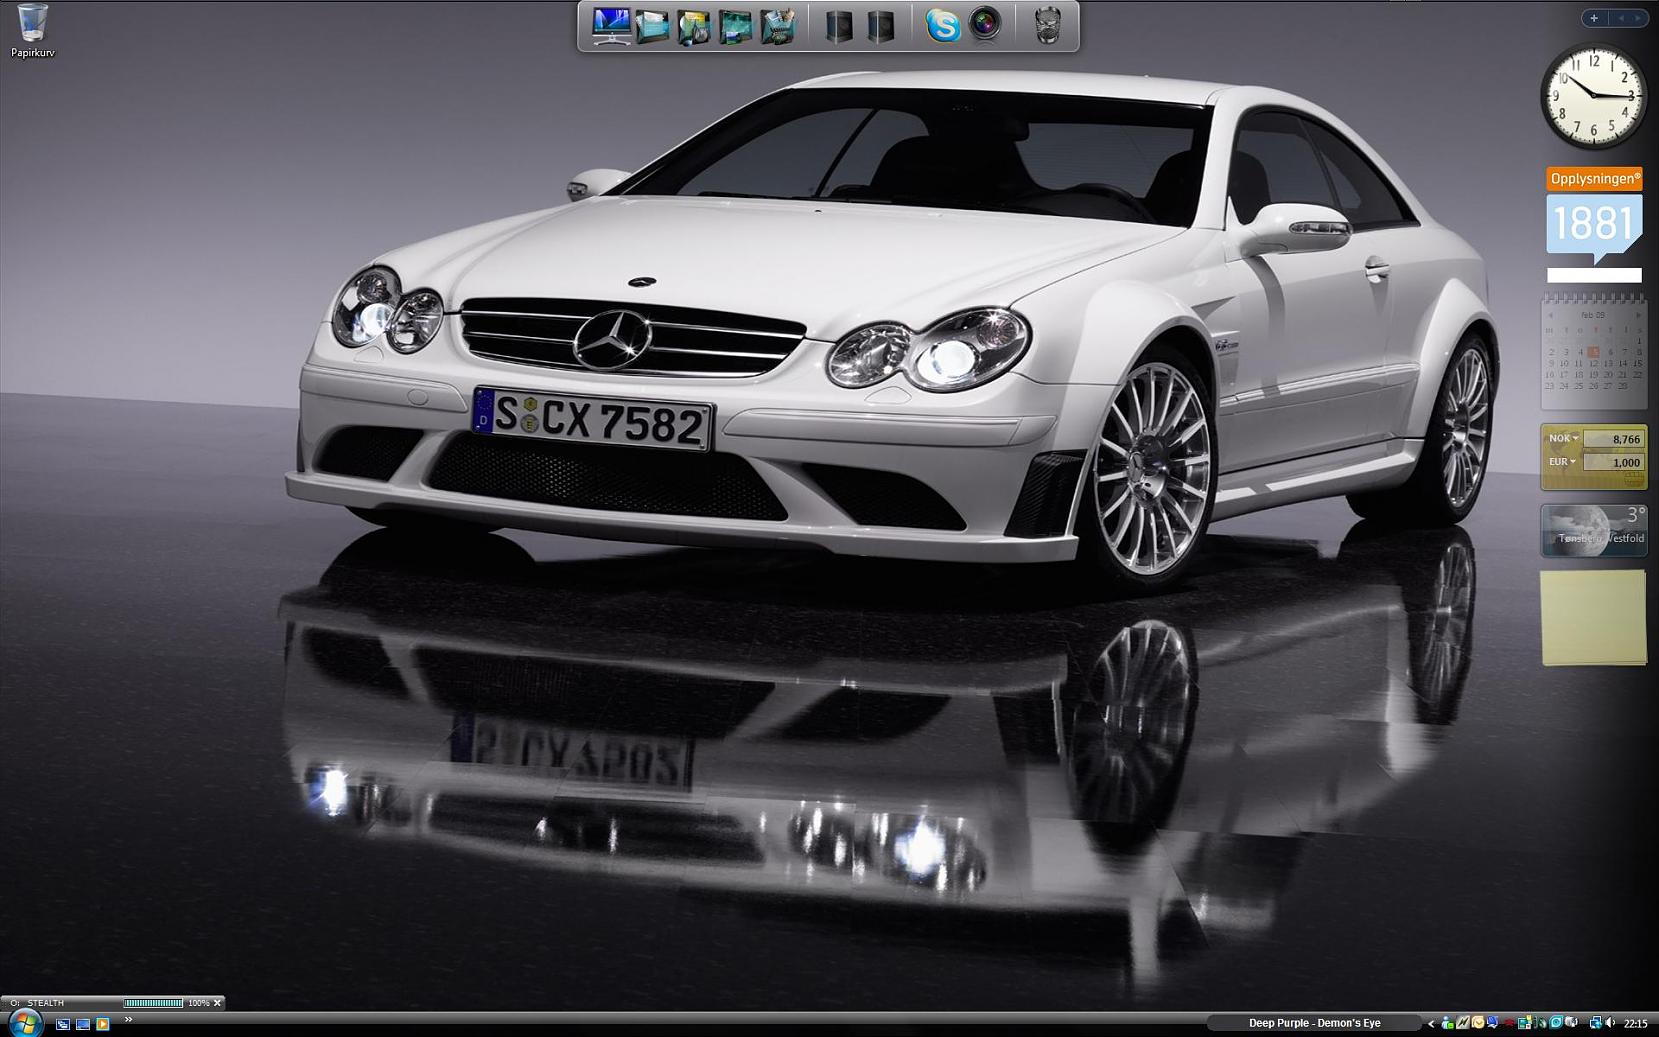Viewport: 1659px width, 1037px height.
Task: Open the EUR currency dropdown
Action: tap(1562, 462)
